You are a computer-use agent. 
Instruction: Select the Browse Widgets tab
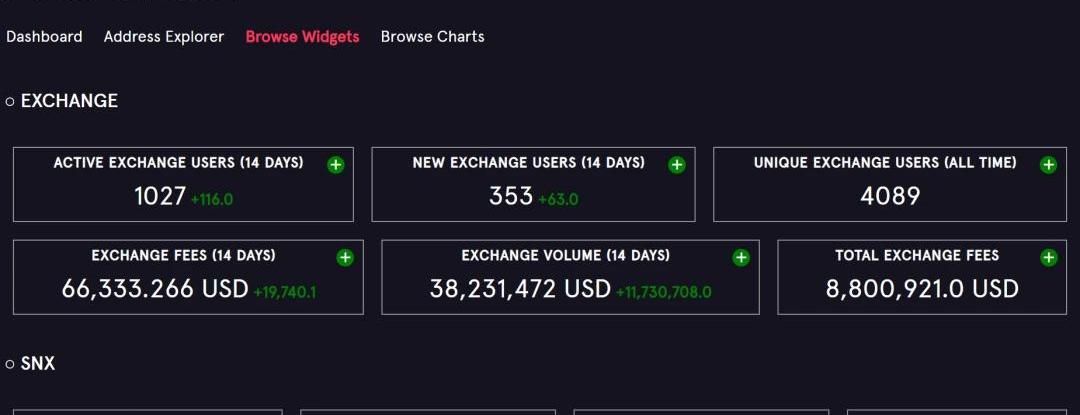coord(302,37)
